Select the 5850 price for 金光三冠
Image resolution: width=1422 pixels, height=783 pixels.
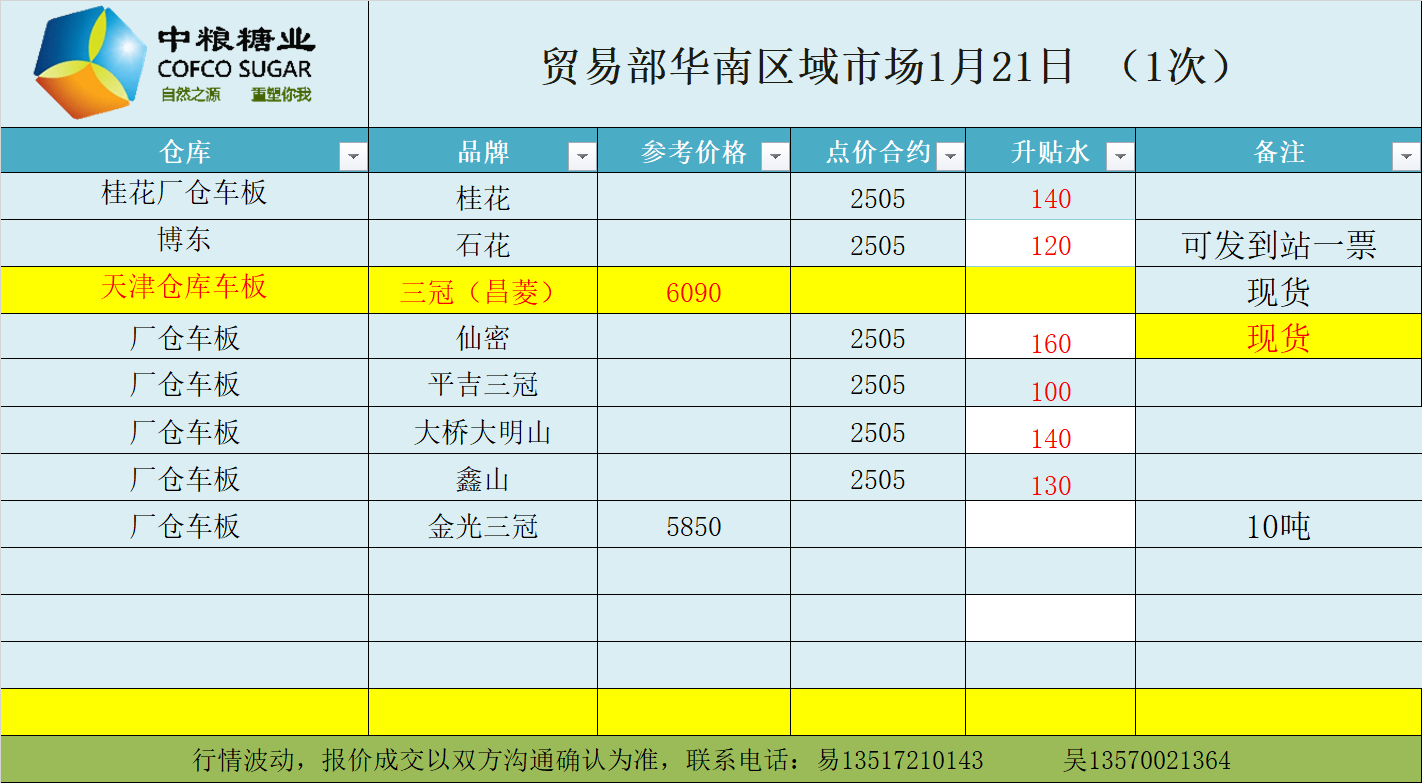(693, 526)
